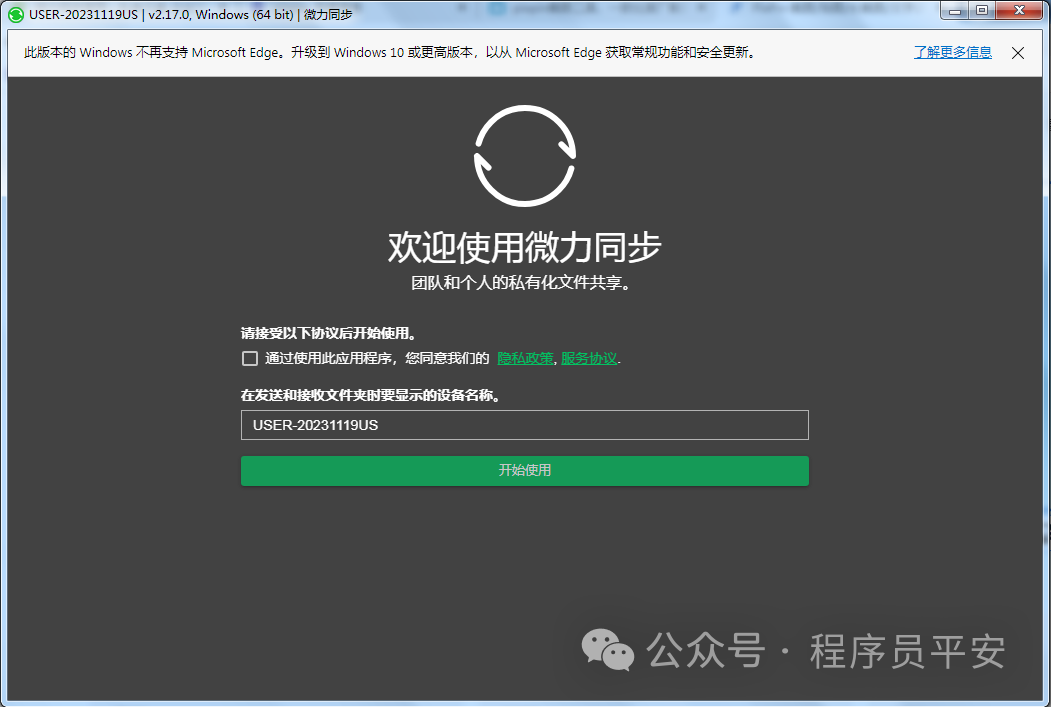Tick the privacy policy agreement checkbox

point(249,359)
